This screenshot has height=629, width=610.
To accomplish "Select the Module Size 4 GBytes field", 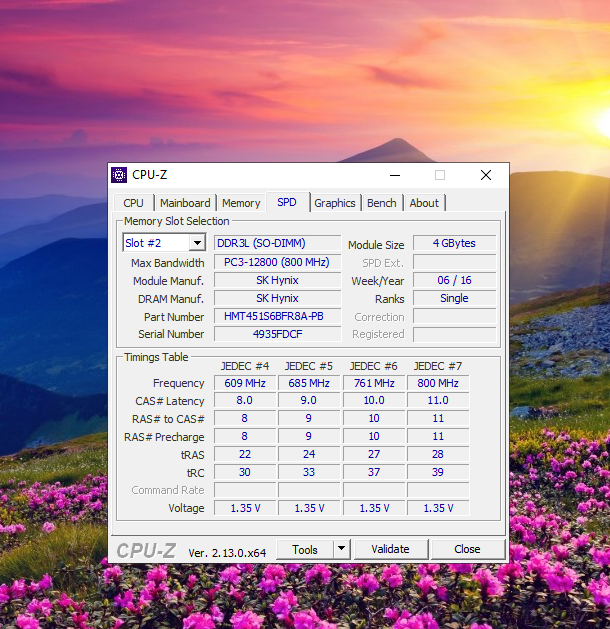I will click(454, 244).
